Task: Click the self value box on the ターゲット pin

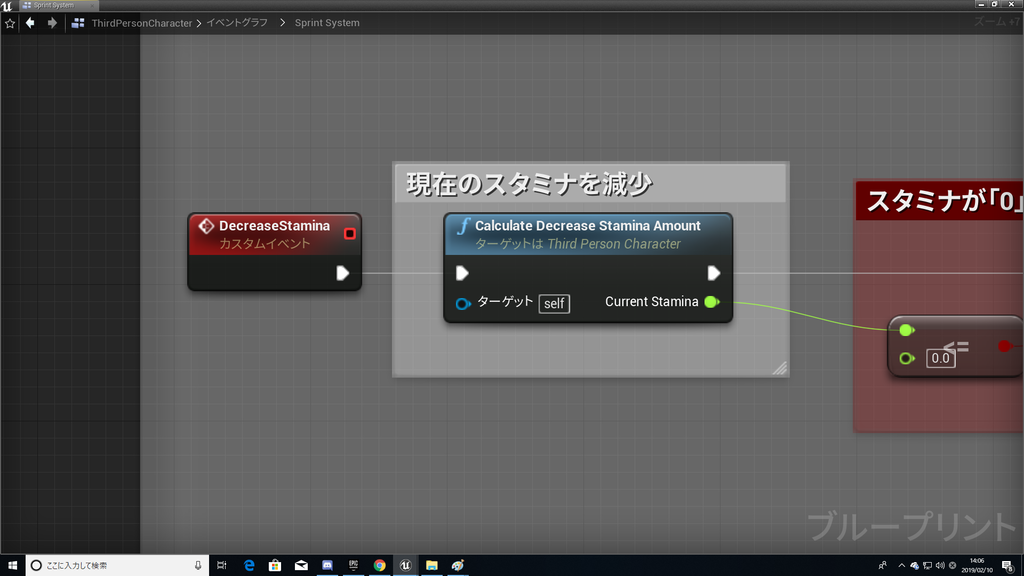Action: click(555, 304)
